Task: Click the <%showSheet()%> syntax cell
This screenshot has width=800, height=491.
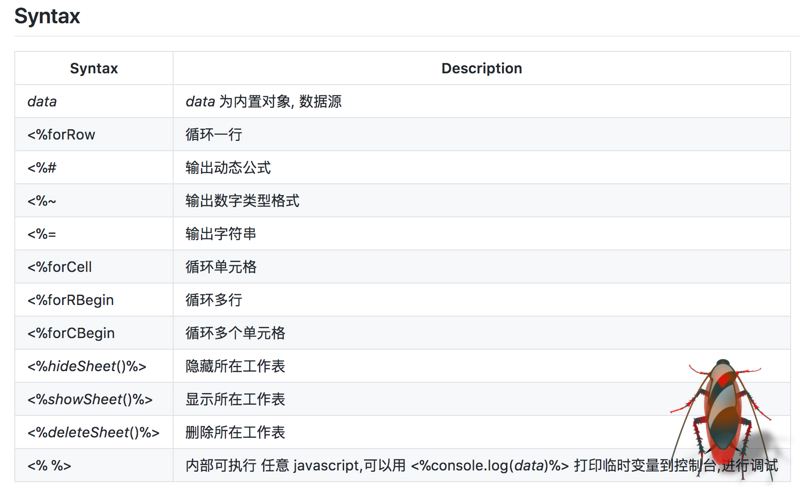Action: click(x=90, y=399)
